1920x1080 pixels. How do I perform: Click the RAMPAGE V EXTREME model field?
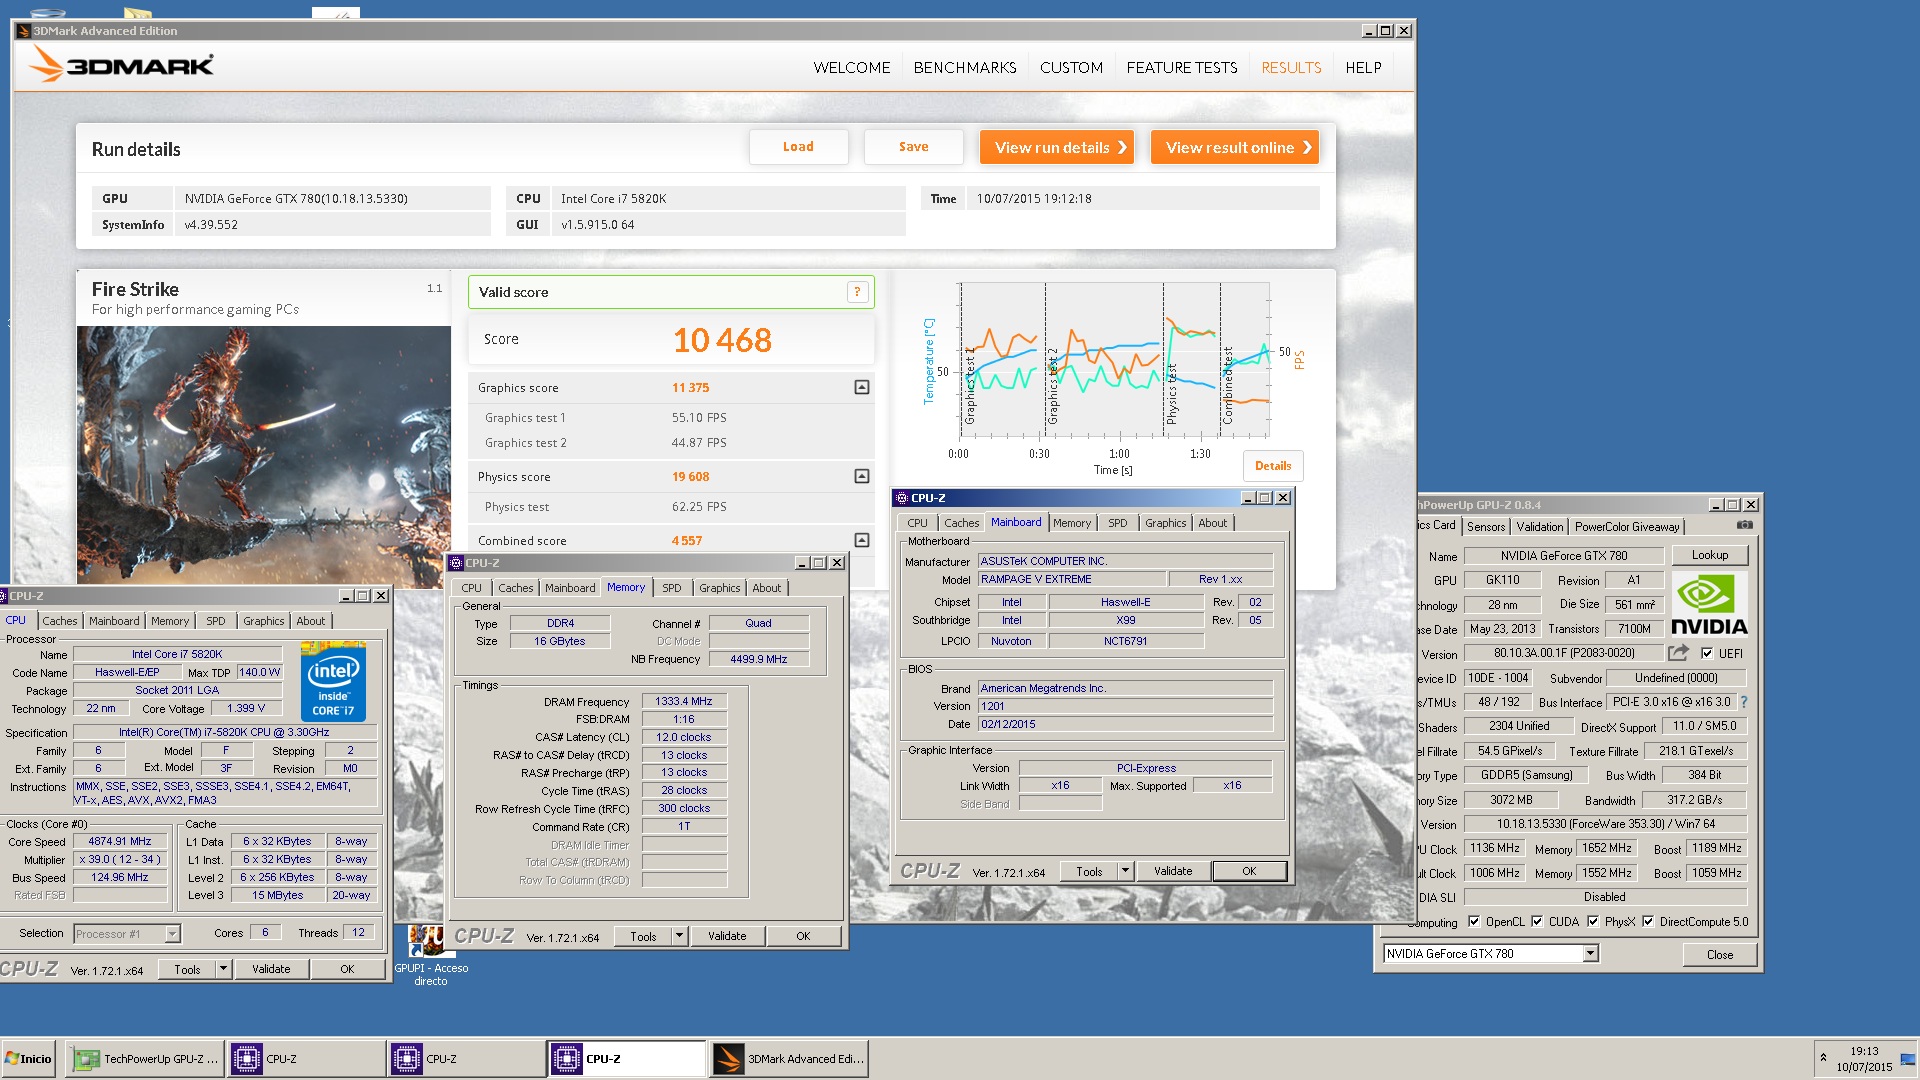(x=1072, y=579)
